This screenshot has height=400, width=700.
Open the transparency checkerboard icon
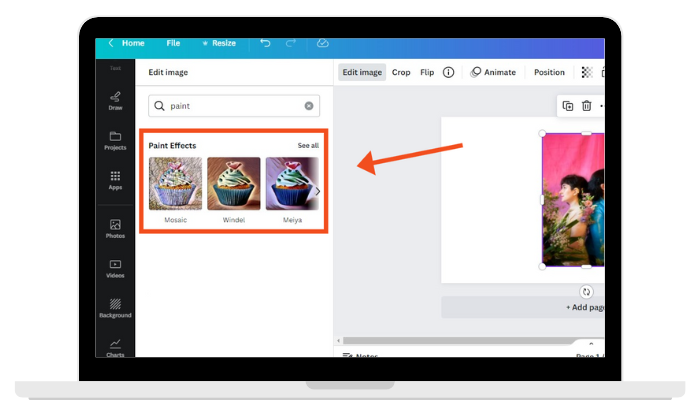click(x=587, y=72)
